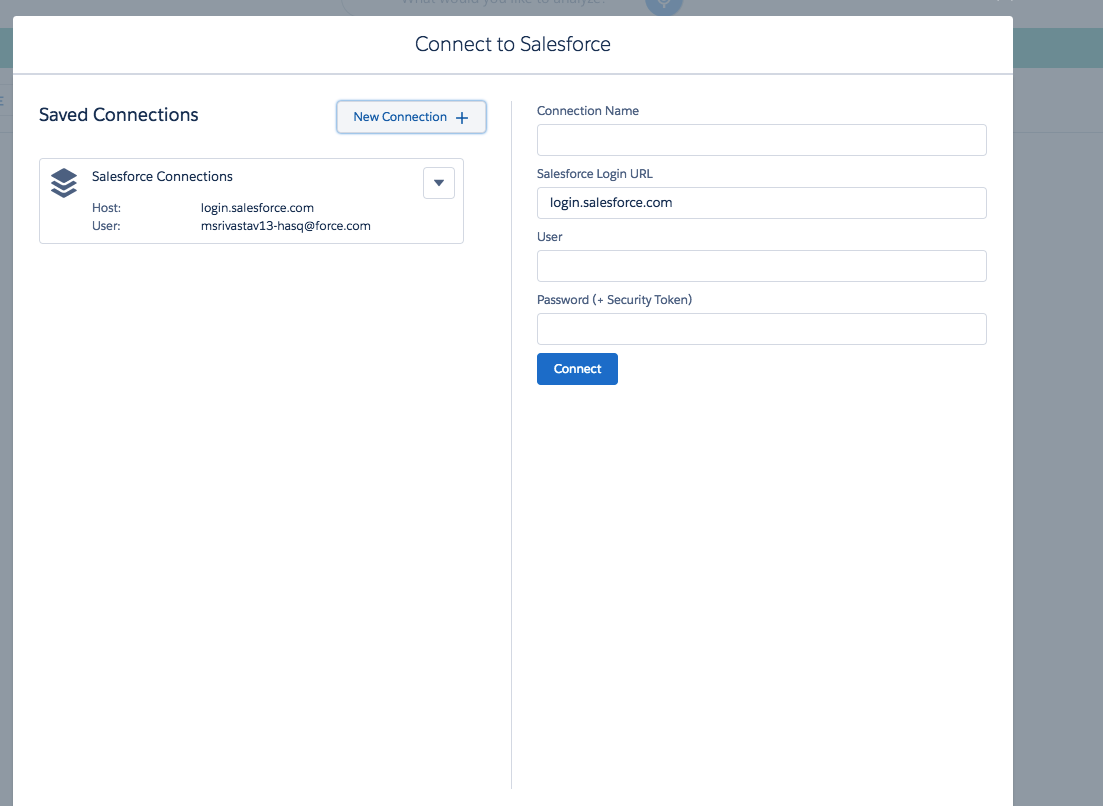This screenshot has width=1103, height=806.
Task: Click the Salesforce Login URL field
Action: pyautogui.click(x=761, y=203)
